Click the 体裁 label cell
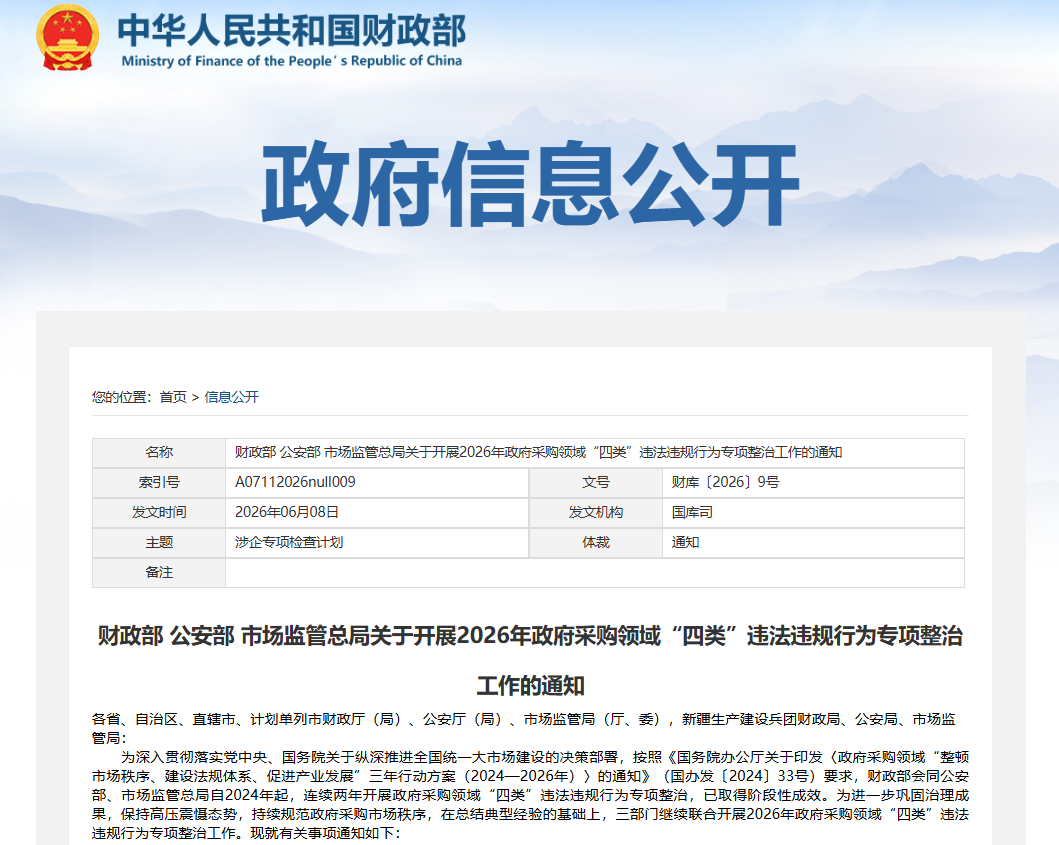Image resolution: width=1059 pixels, height=845 pixels. pyautogui.click(x=596, y=542)
